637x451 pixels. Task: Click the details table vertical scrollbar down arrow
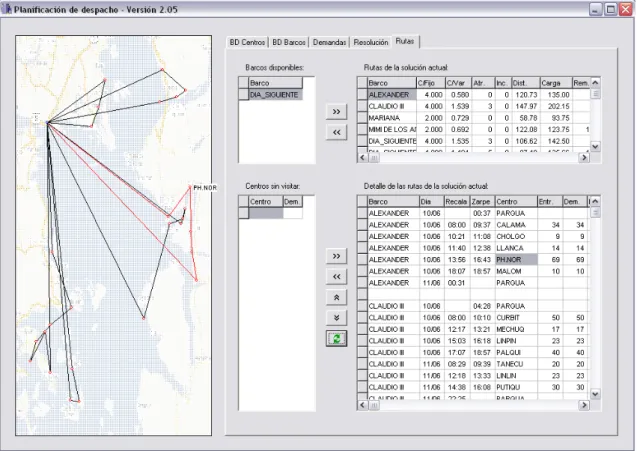coord(595,394)
